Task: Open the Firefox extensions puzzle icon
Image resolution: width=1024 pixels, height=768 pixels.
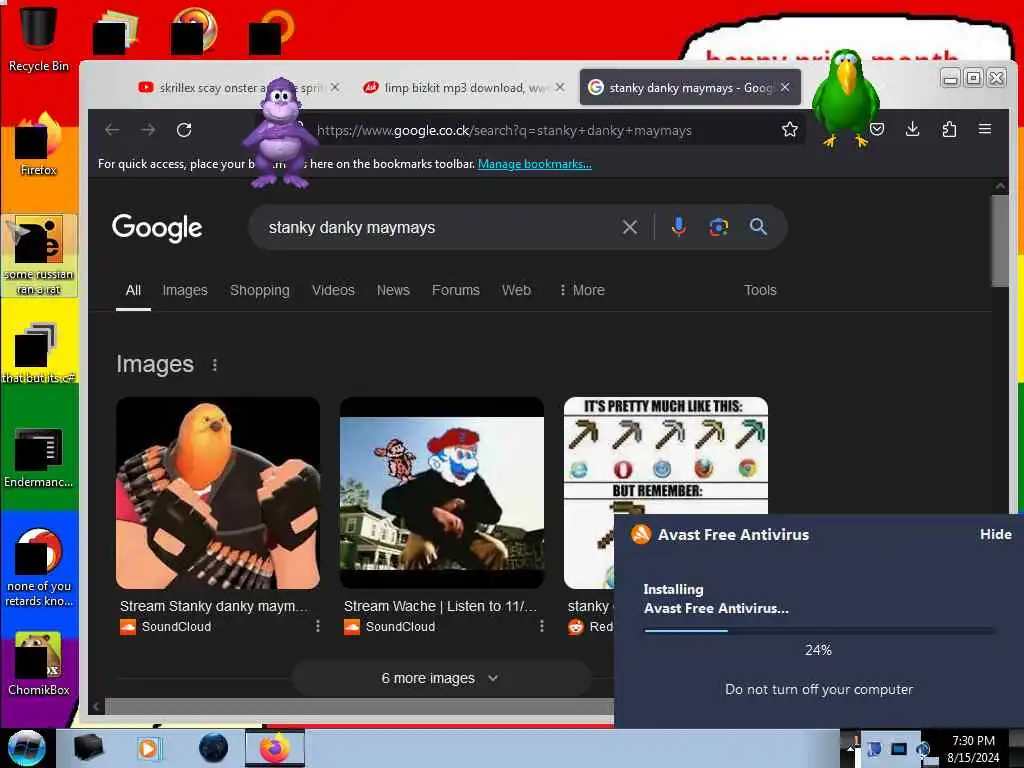Action: coord(950,129)
